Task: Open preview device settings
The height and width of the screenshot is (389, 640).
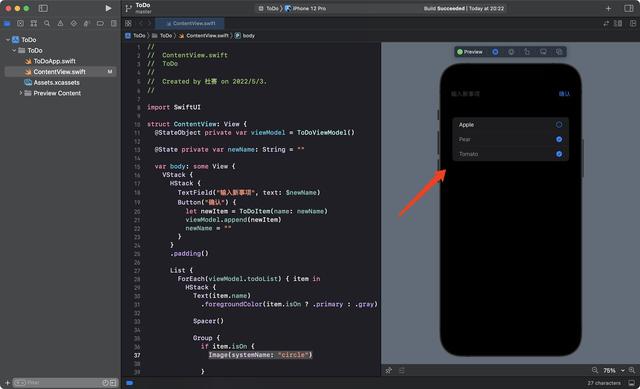Action: [543, 52]
